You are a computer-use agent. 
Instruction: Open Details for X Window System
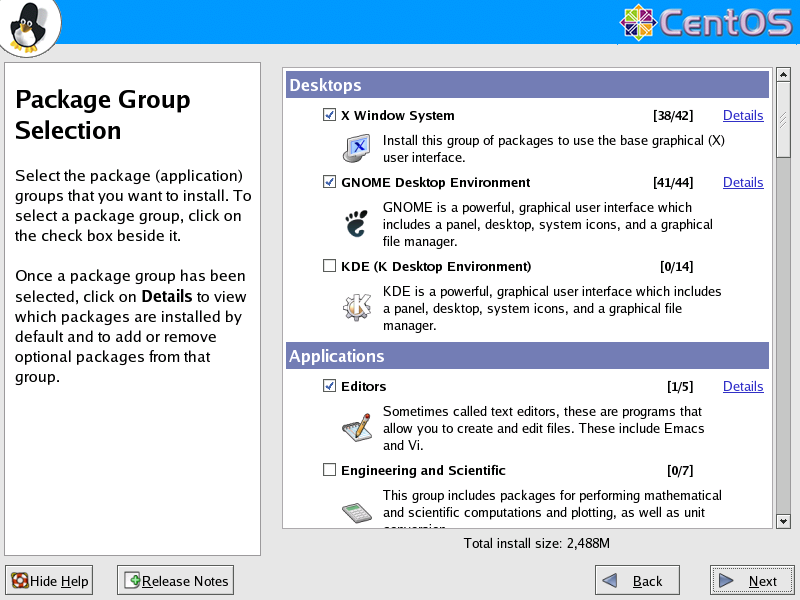743,115
